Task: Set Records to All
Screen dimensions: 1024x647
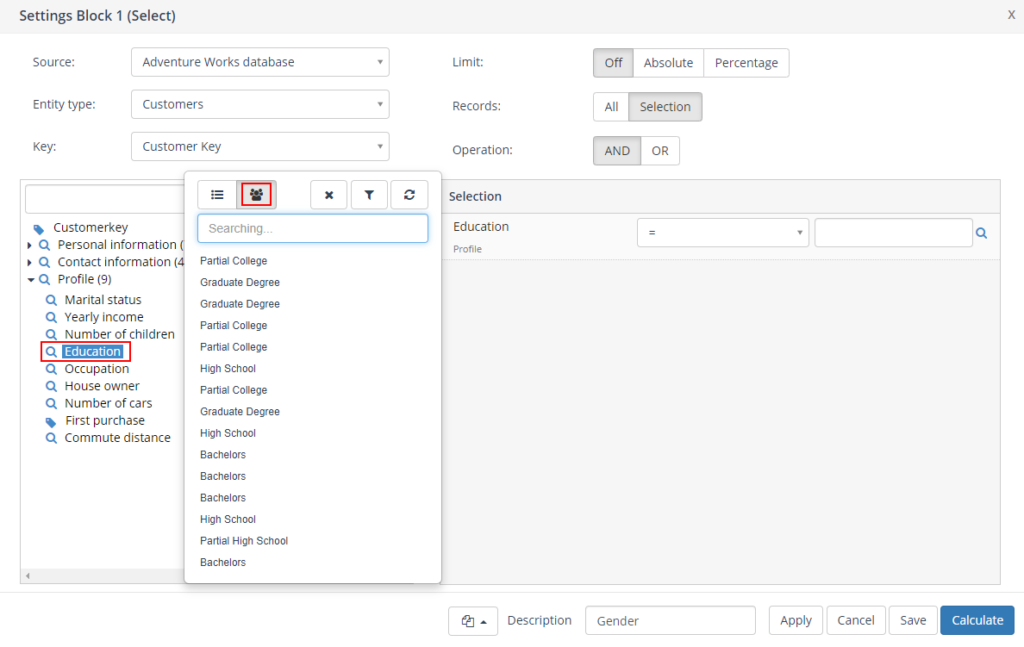Action: click(611, 107)
